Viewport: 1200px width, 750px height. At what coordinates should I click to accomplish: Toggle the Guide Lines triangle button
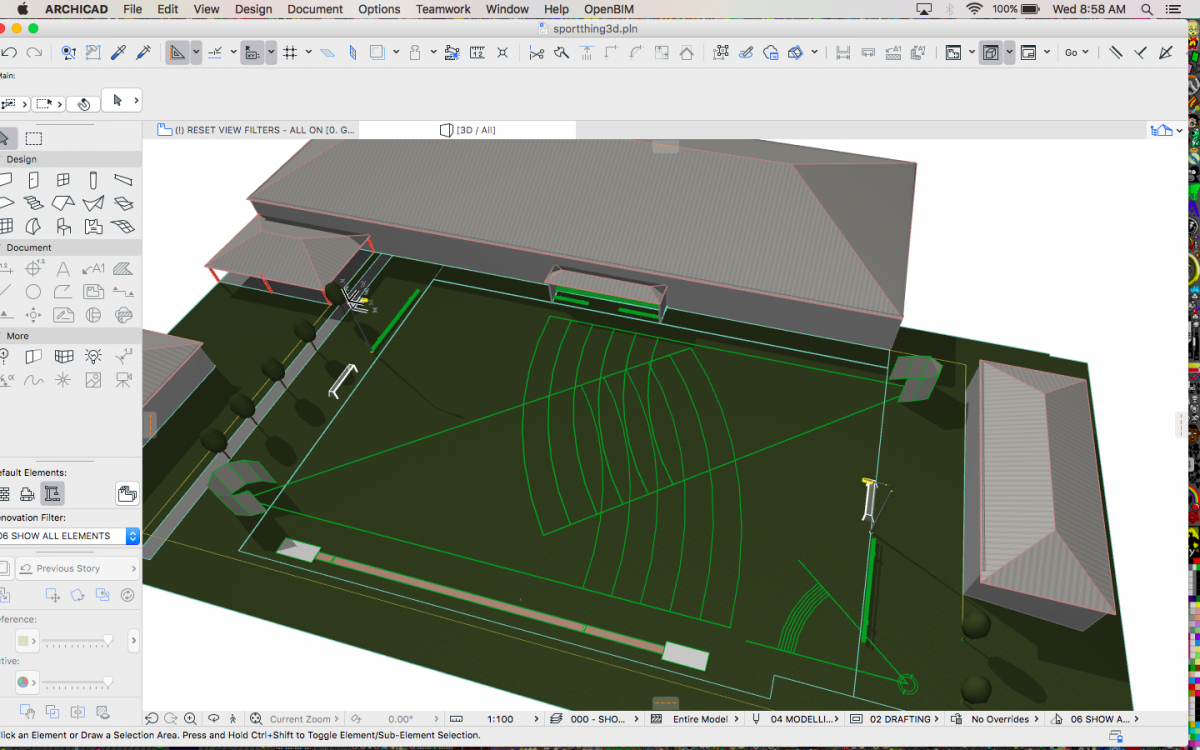[x=177, y=53]
